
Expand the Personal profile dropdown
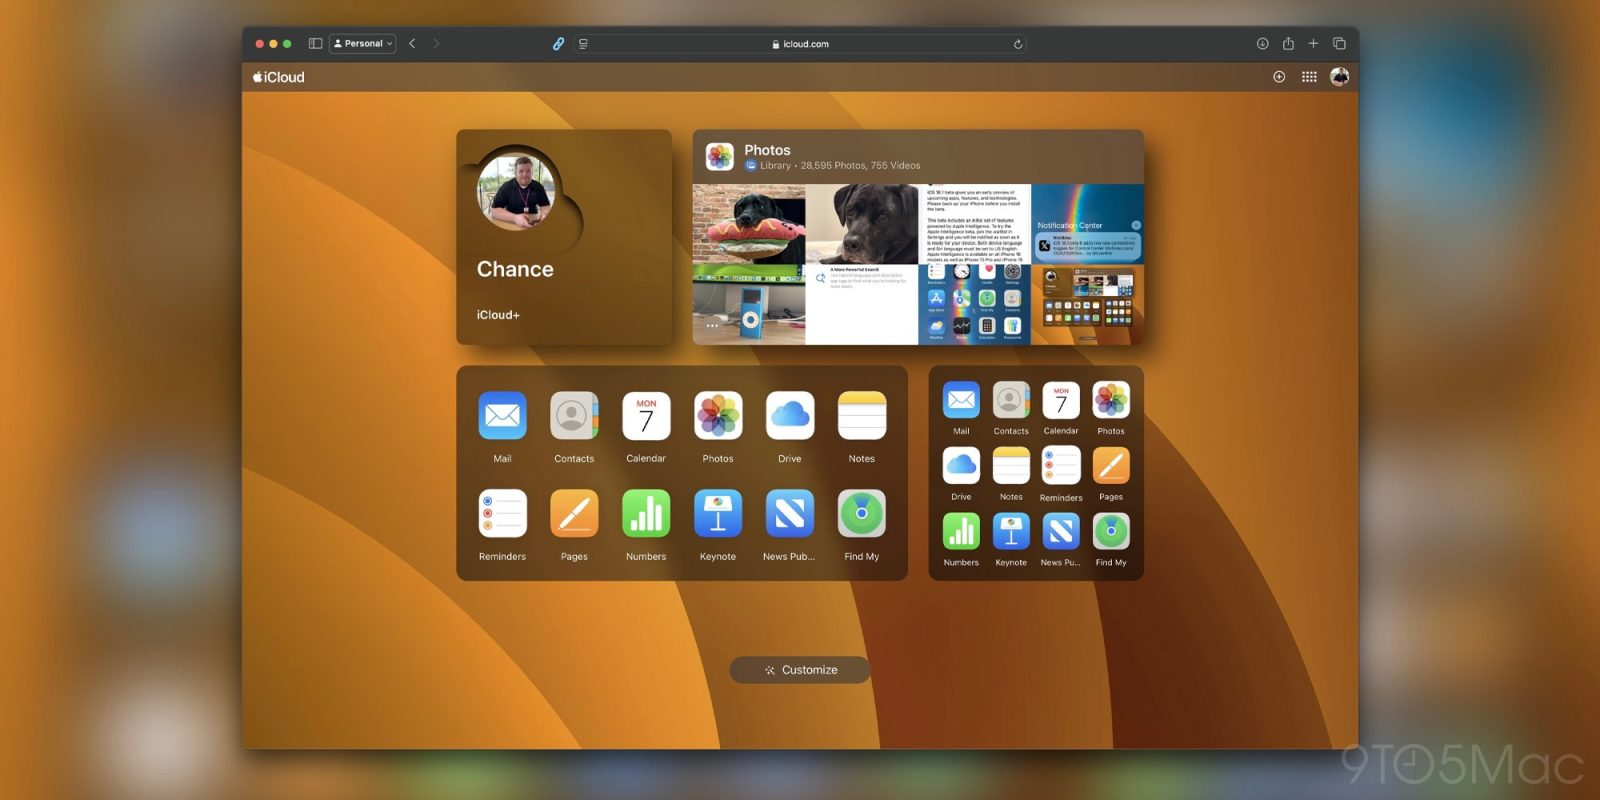pos(364,44)
